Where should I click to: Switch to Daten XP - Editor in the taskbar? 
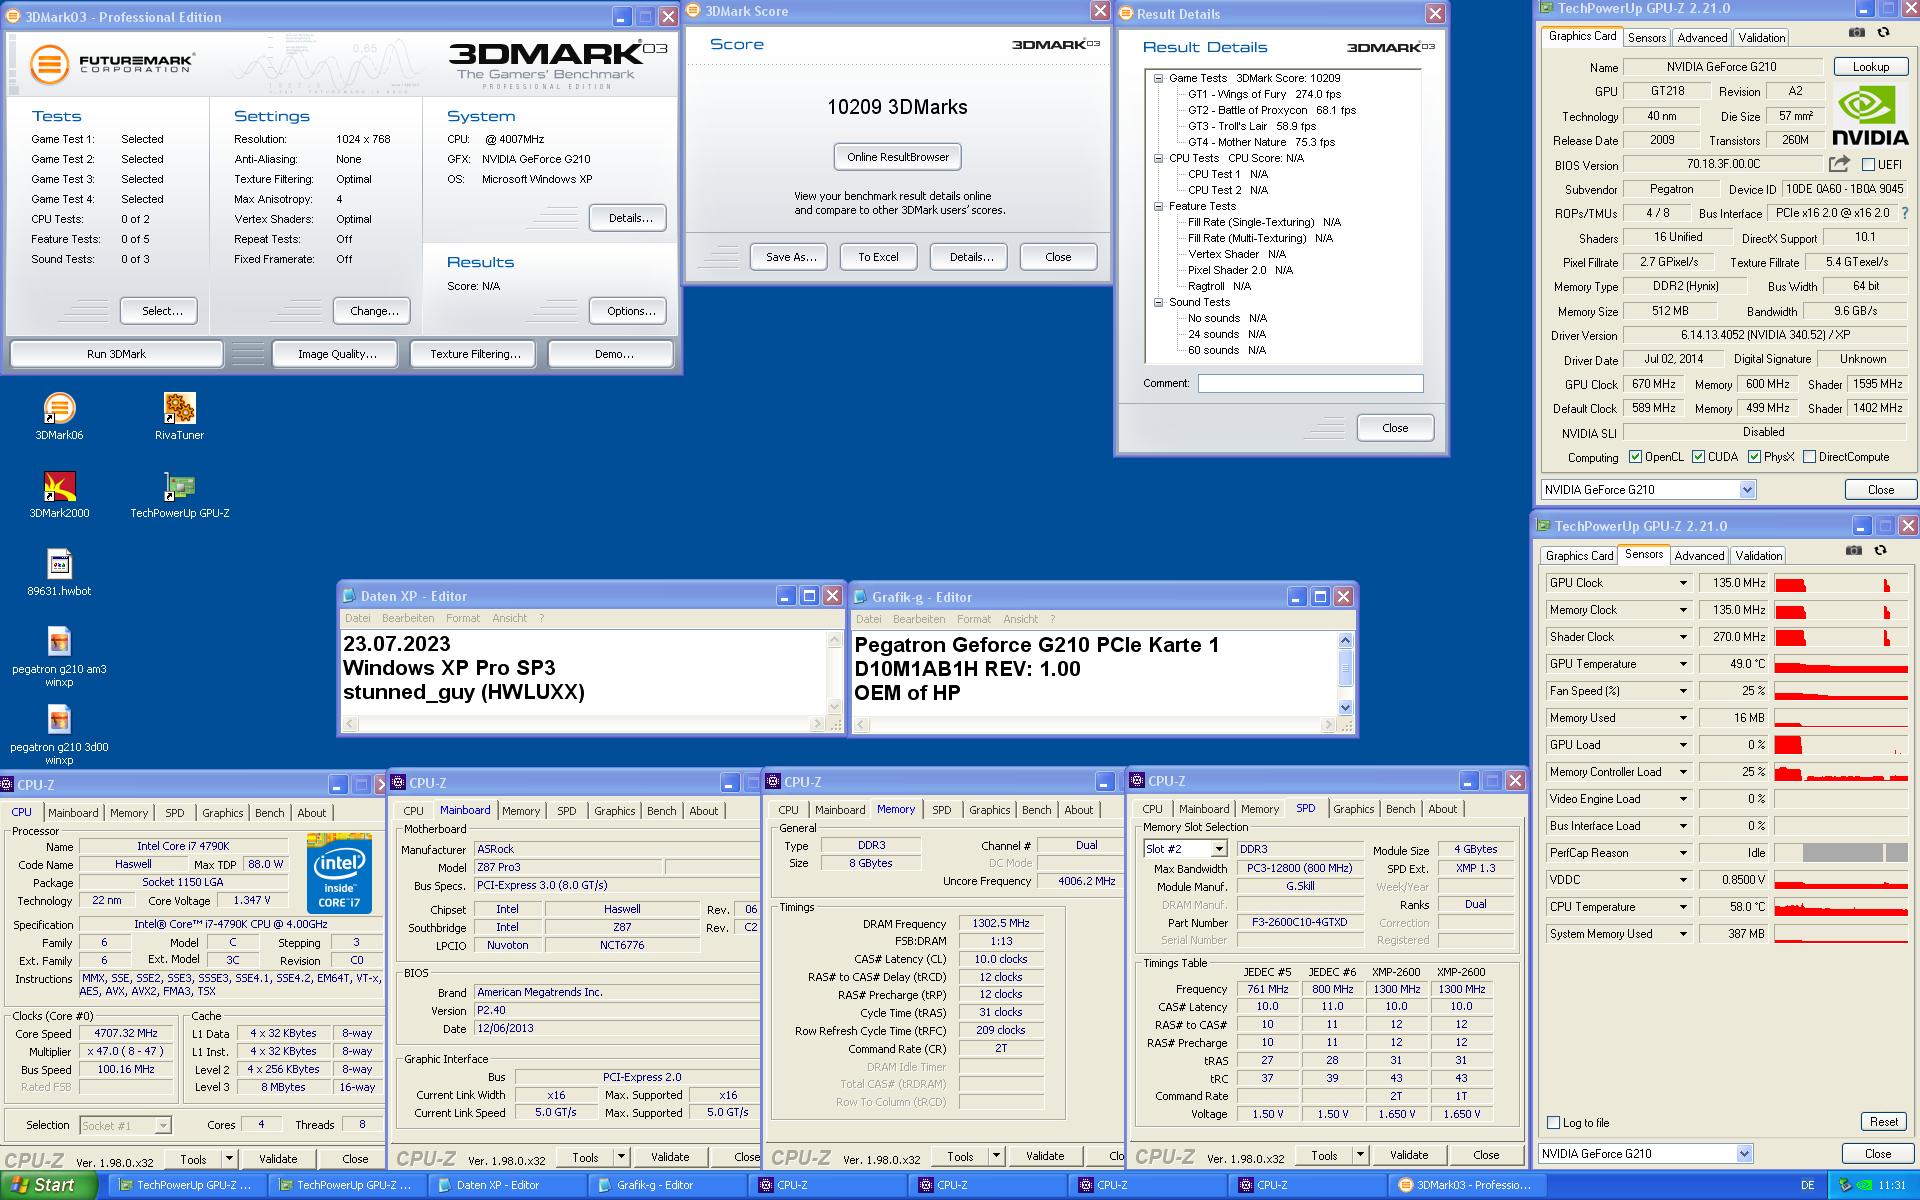pyautogui.click(x=507, y=1185)
